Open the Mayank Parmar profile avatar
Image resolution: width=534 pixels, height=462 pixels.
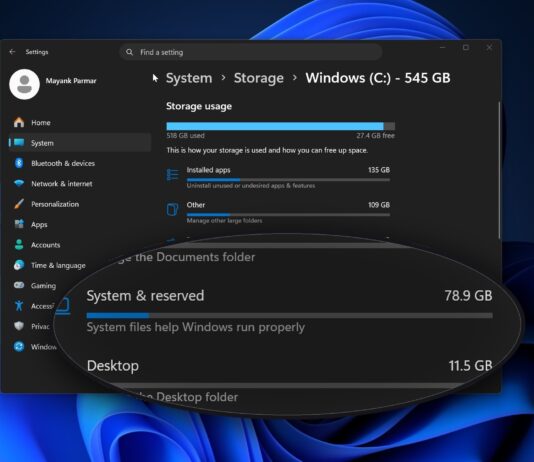pos(24,84)
